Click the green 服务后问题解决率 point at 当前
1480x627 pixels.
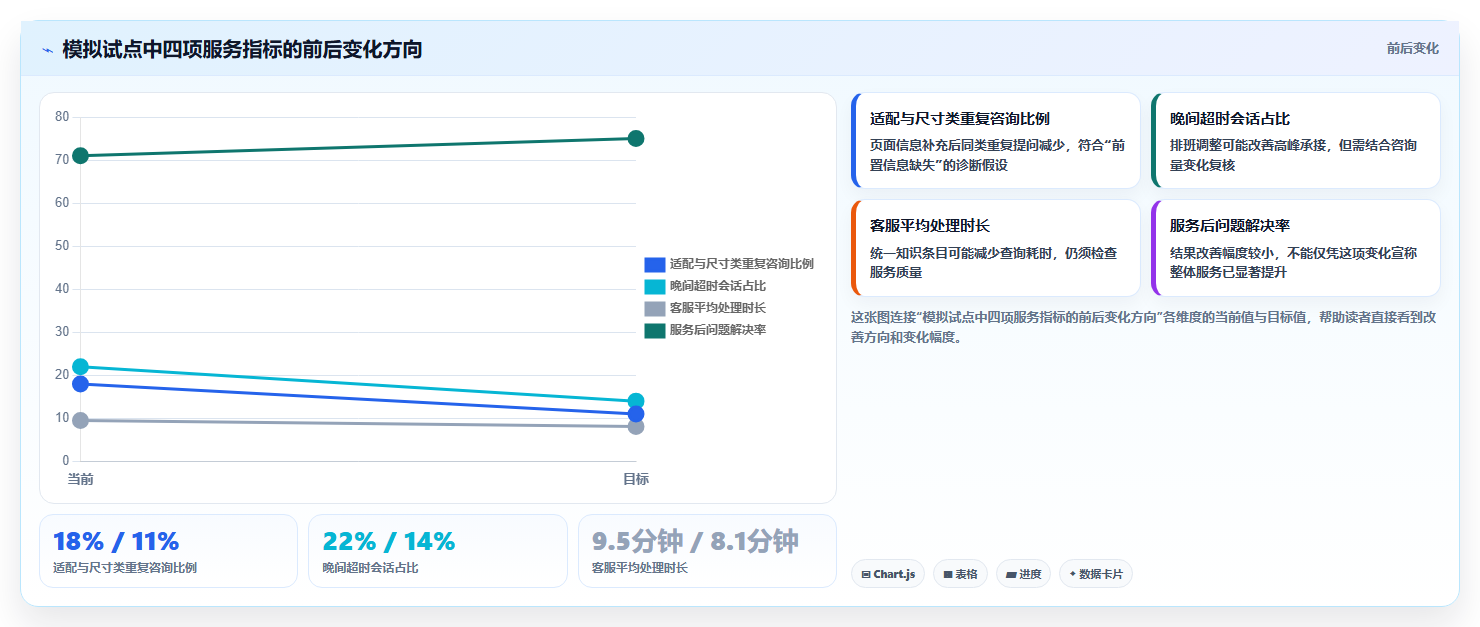click(x=80, y=155)
